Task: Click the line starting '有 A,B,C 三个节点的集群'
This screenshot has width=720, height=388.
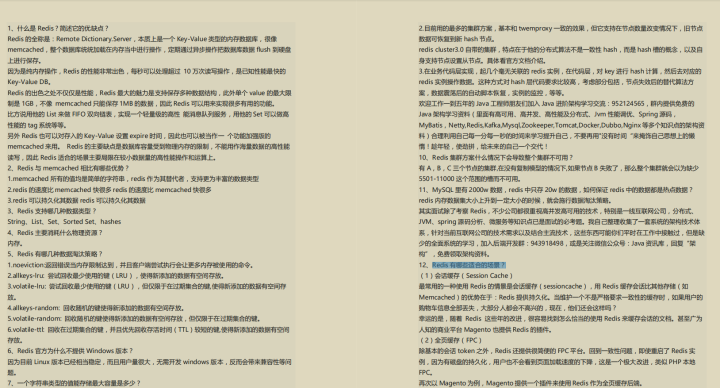Action: [558, 168]
